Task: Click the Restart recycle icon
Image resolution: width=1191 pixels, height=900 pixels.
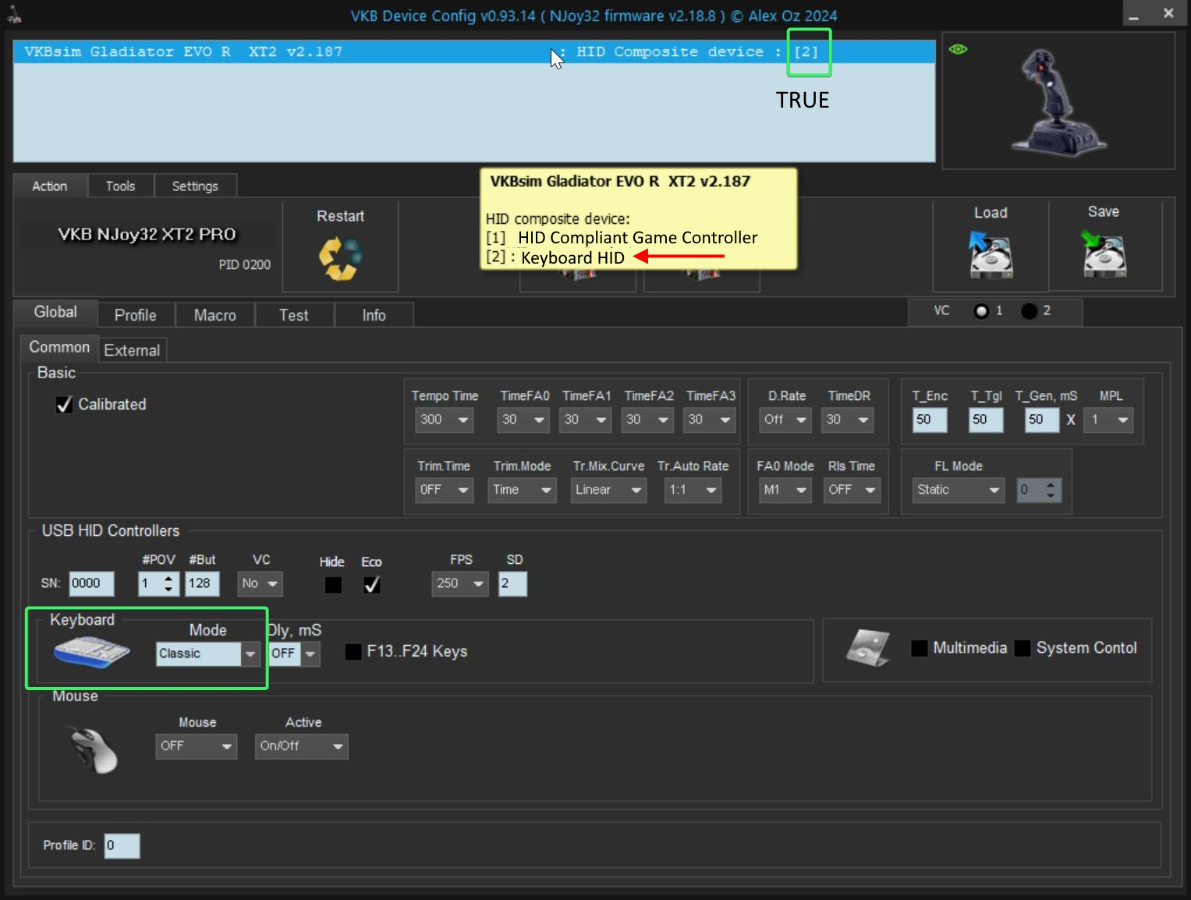Action: tap(340, 258)
